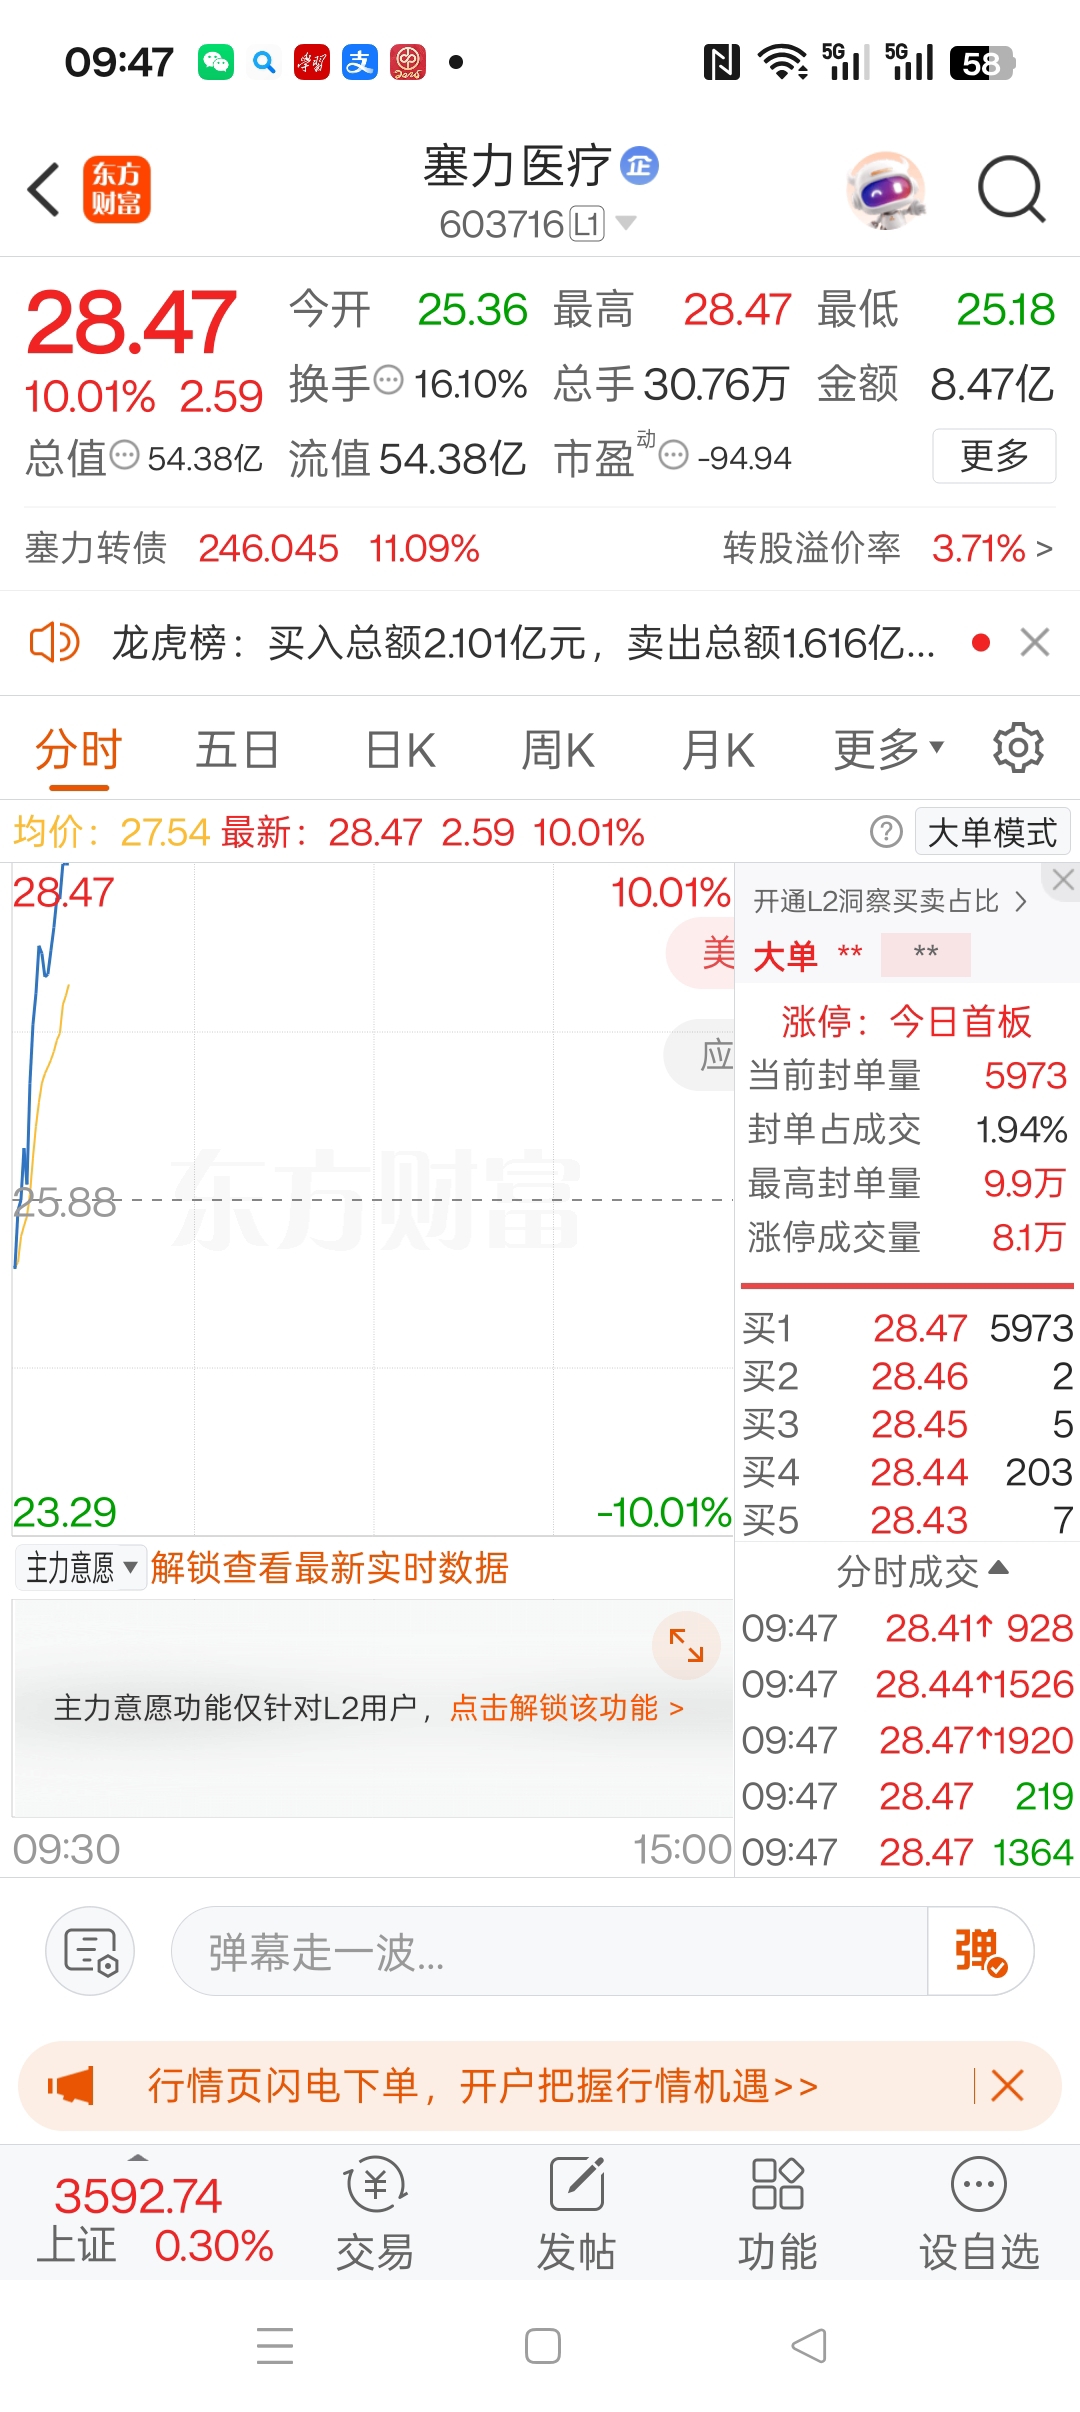Viewport: 1080px width, 2412px height.
Task: Tap 涨停：今日首板 label
Action: [906, 1021]
